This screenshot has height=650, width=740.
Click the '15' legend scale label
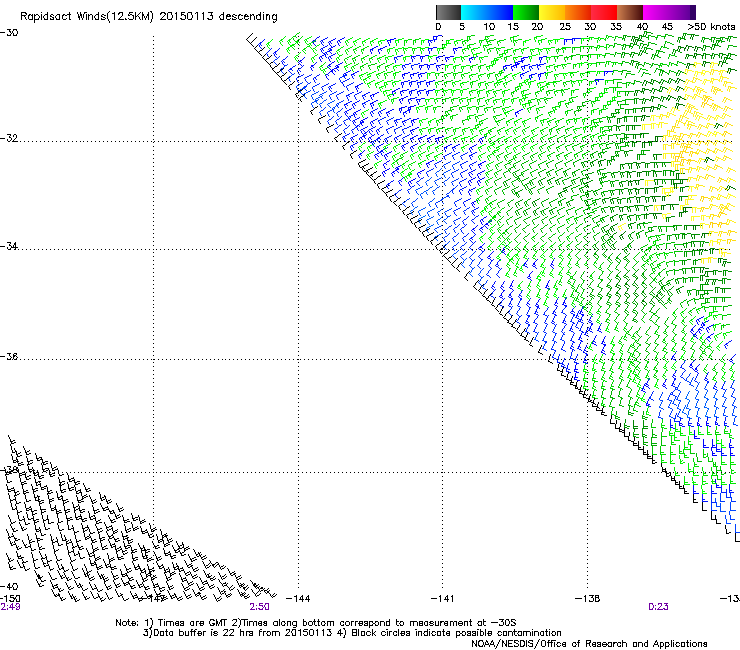point(513,27)
